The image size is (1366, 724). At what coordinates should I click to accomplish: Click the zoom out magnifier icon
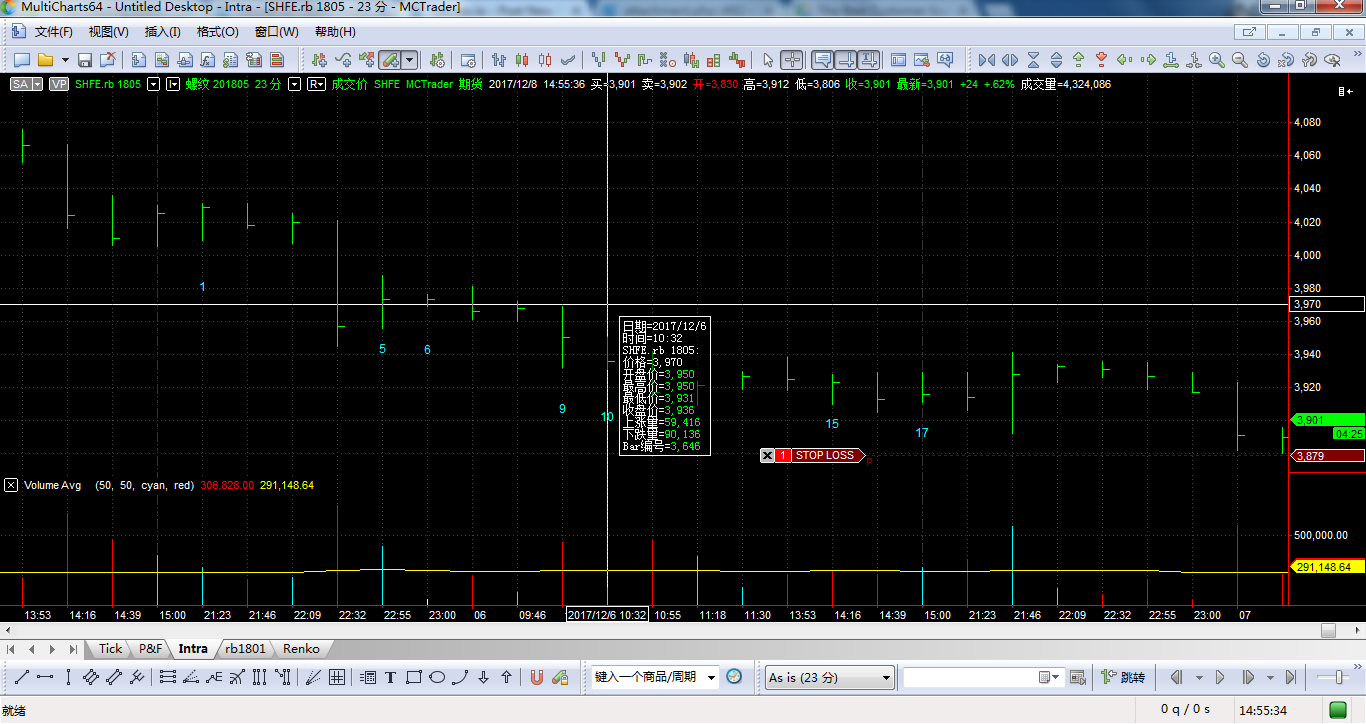1239,60
